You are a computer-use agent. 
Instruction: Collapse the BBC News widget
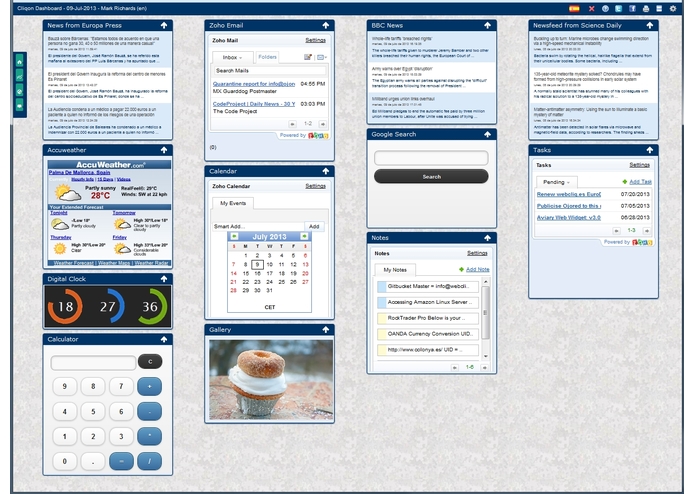(488, 25)
